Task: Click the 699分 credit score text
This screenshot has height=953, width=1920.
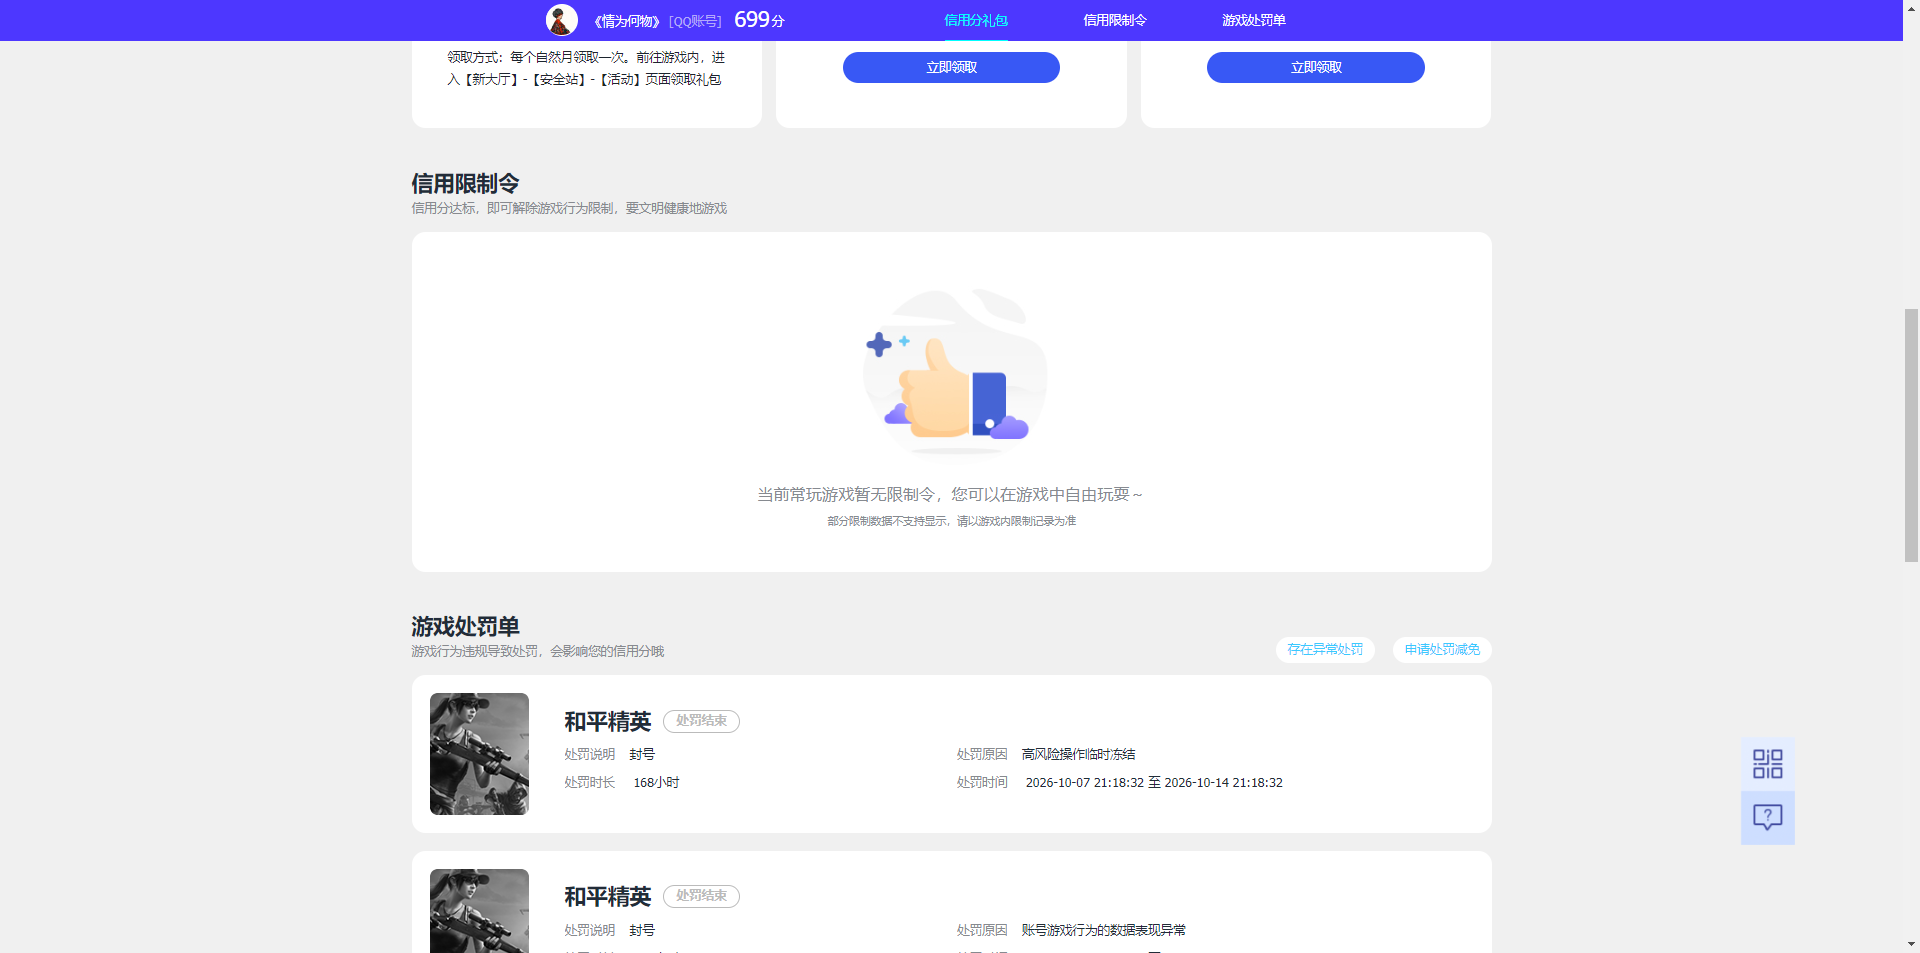Action: click(759, 20)
